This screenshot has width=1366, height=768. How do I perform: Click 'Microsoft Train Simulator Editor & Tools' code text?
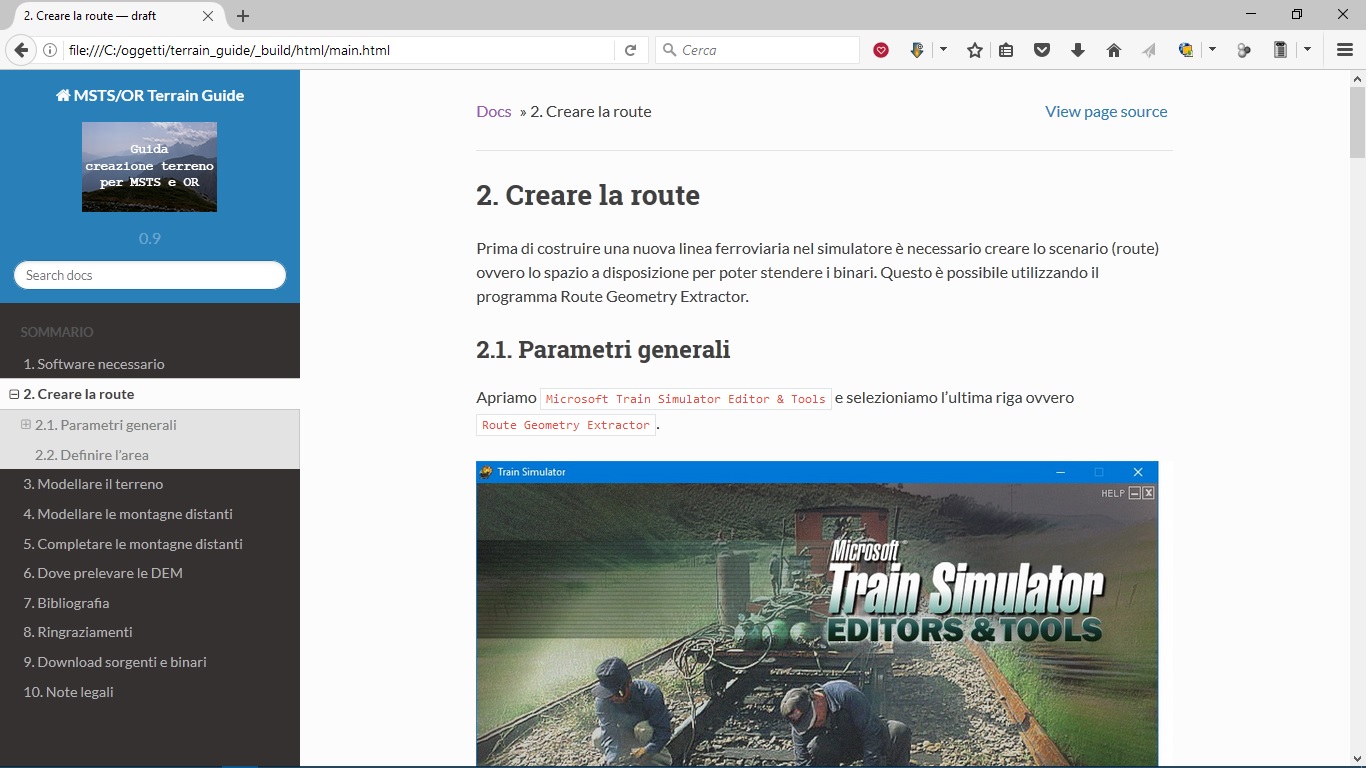point(686,398)
